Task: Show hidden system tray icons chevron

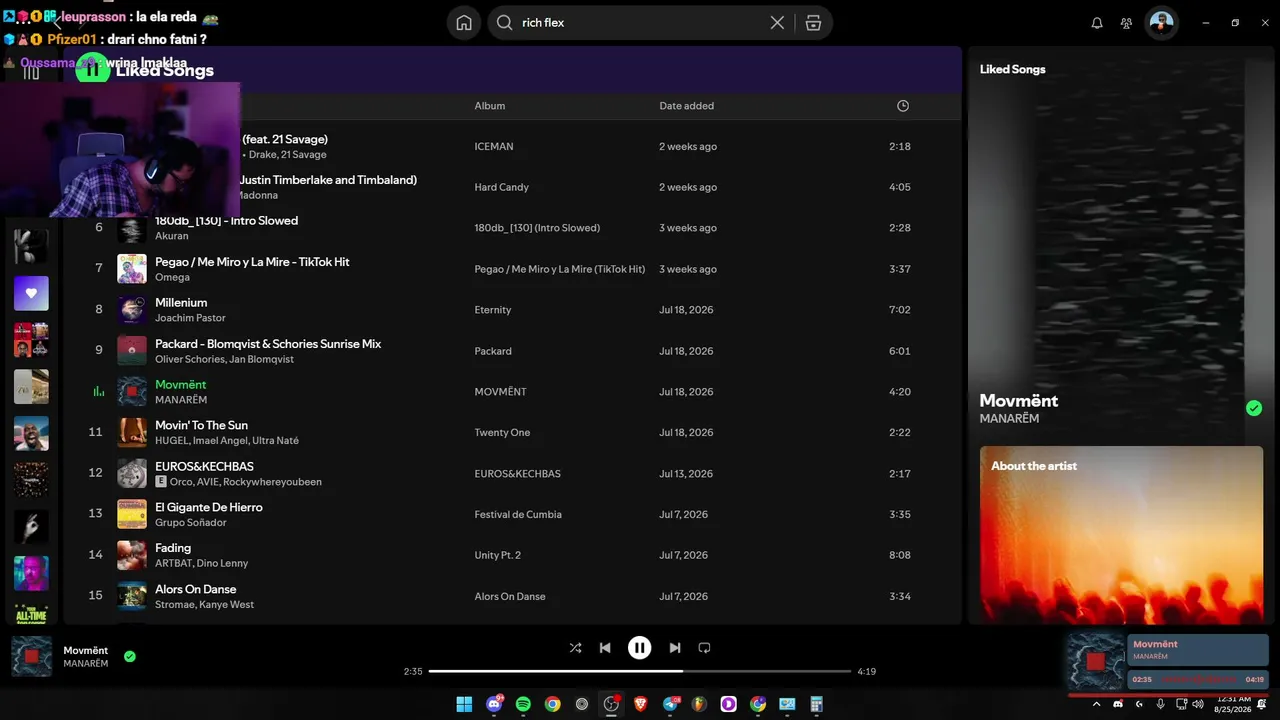Action: 1097,704
